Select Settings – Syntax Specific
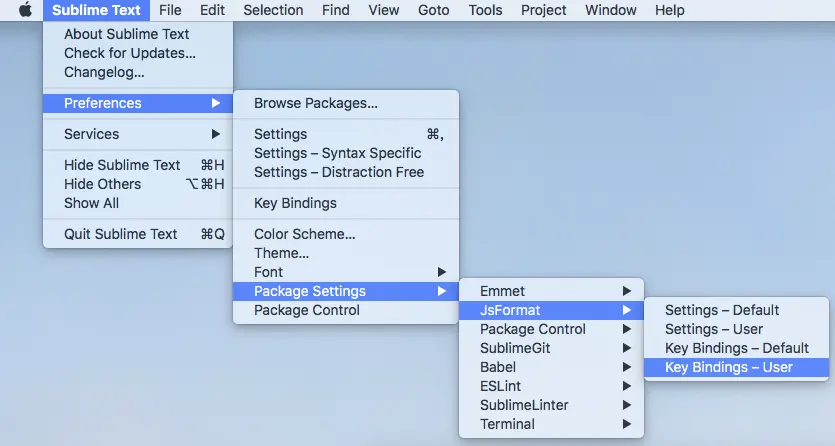835x446 pixels. point(337,153)
